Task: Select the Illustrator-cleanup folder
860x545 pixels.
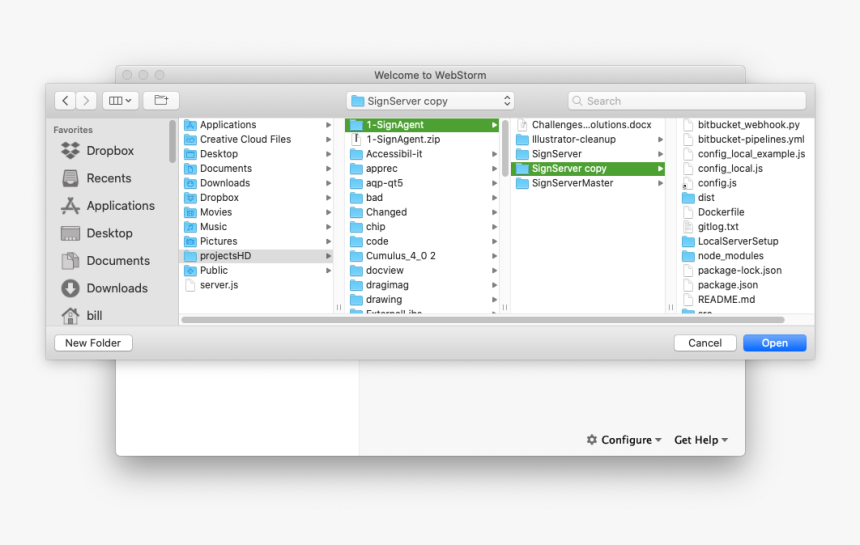Action: (x=588, y=139)
